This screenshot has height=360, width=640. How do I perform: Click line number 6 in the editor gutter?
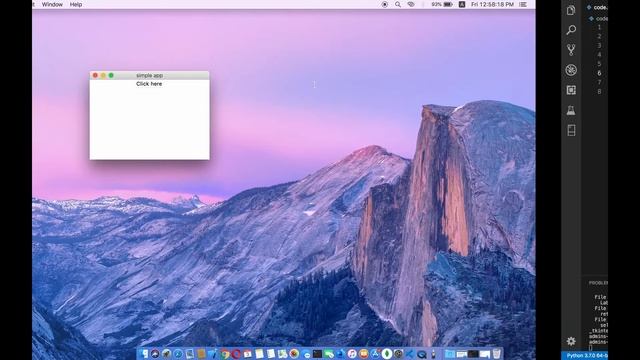click(599, 73)
